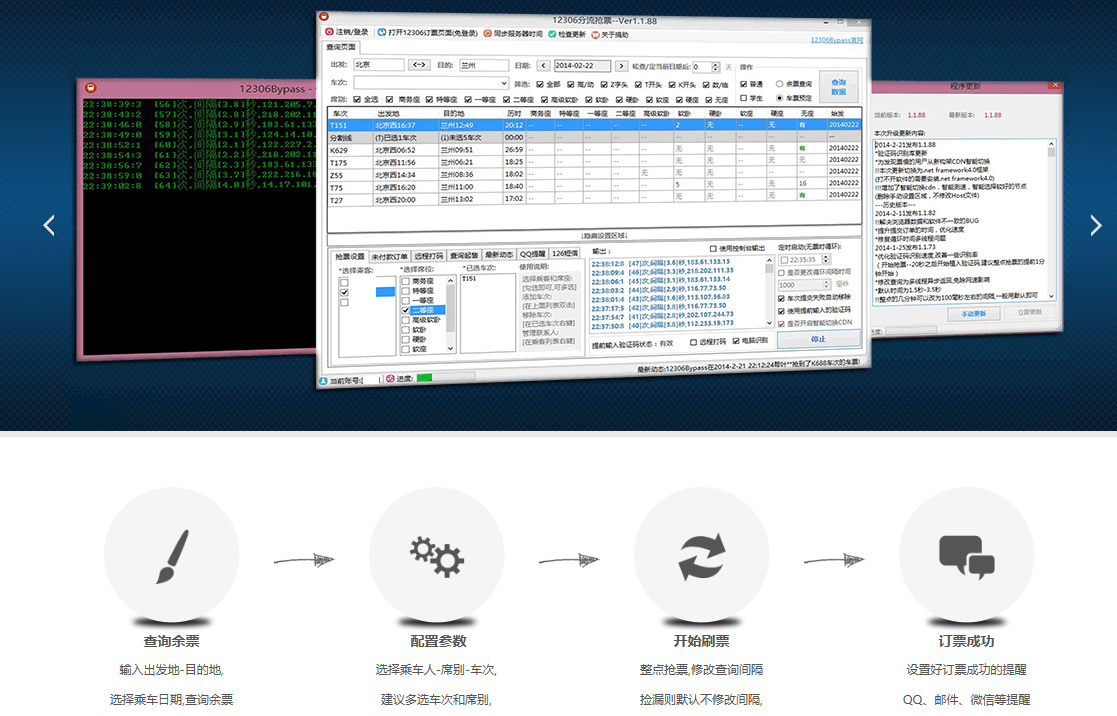Go to next carousel slide arrow

click(1096, 226)
